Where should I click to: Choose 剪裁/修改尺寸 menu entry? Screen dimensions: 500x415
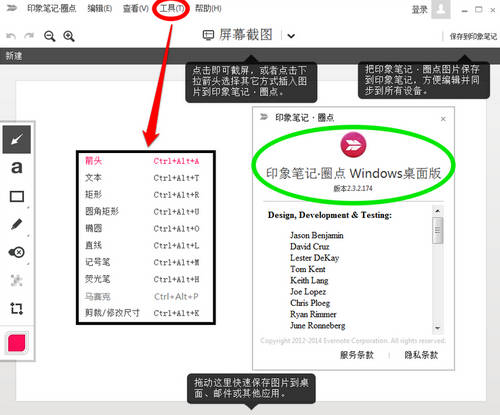(142, 313)
